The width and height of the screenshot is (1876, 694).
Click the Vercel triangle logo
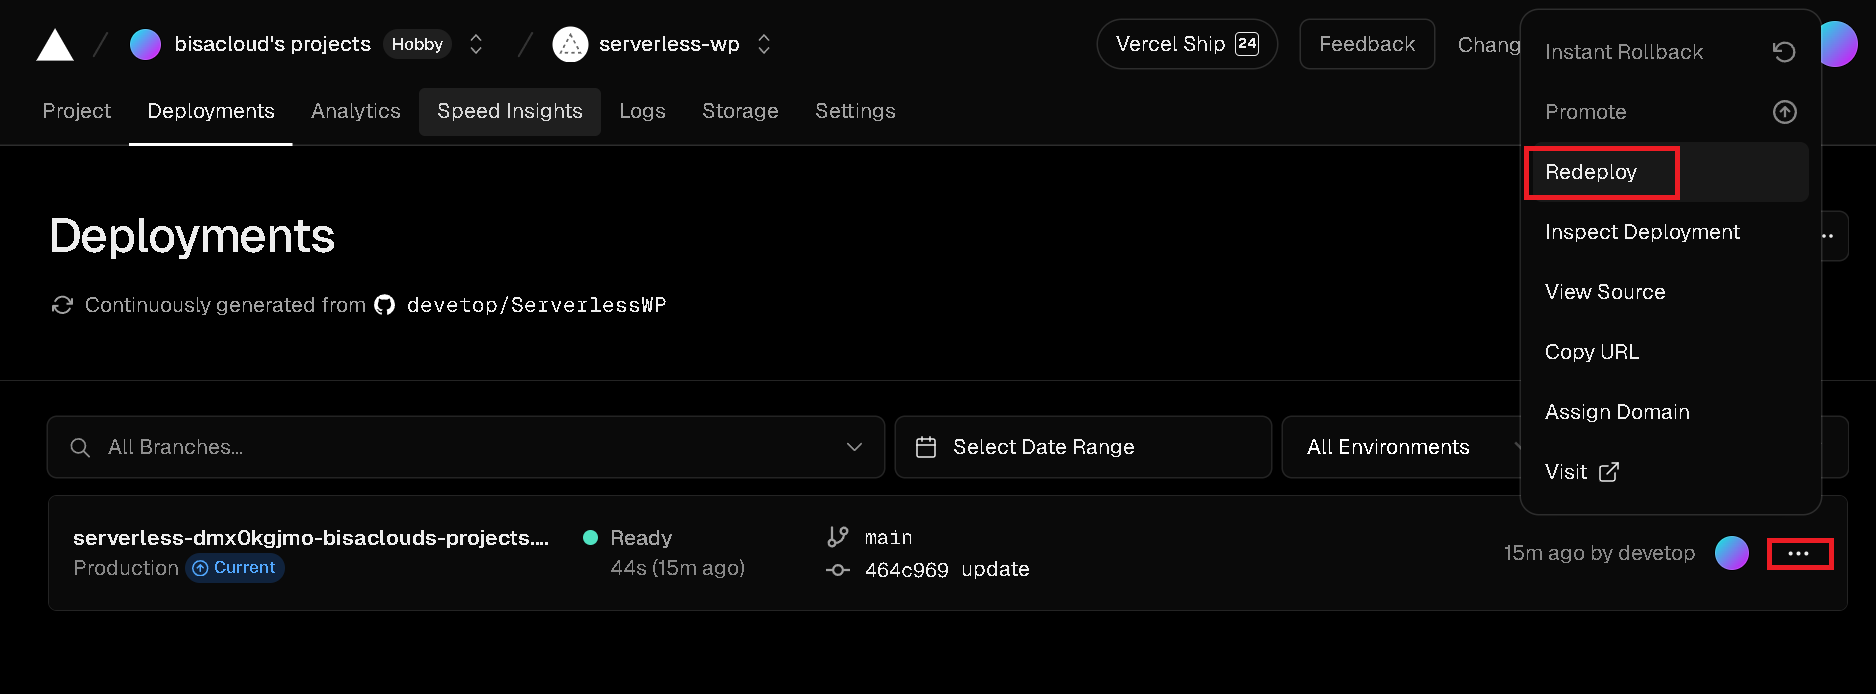pos(55,44)
